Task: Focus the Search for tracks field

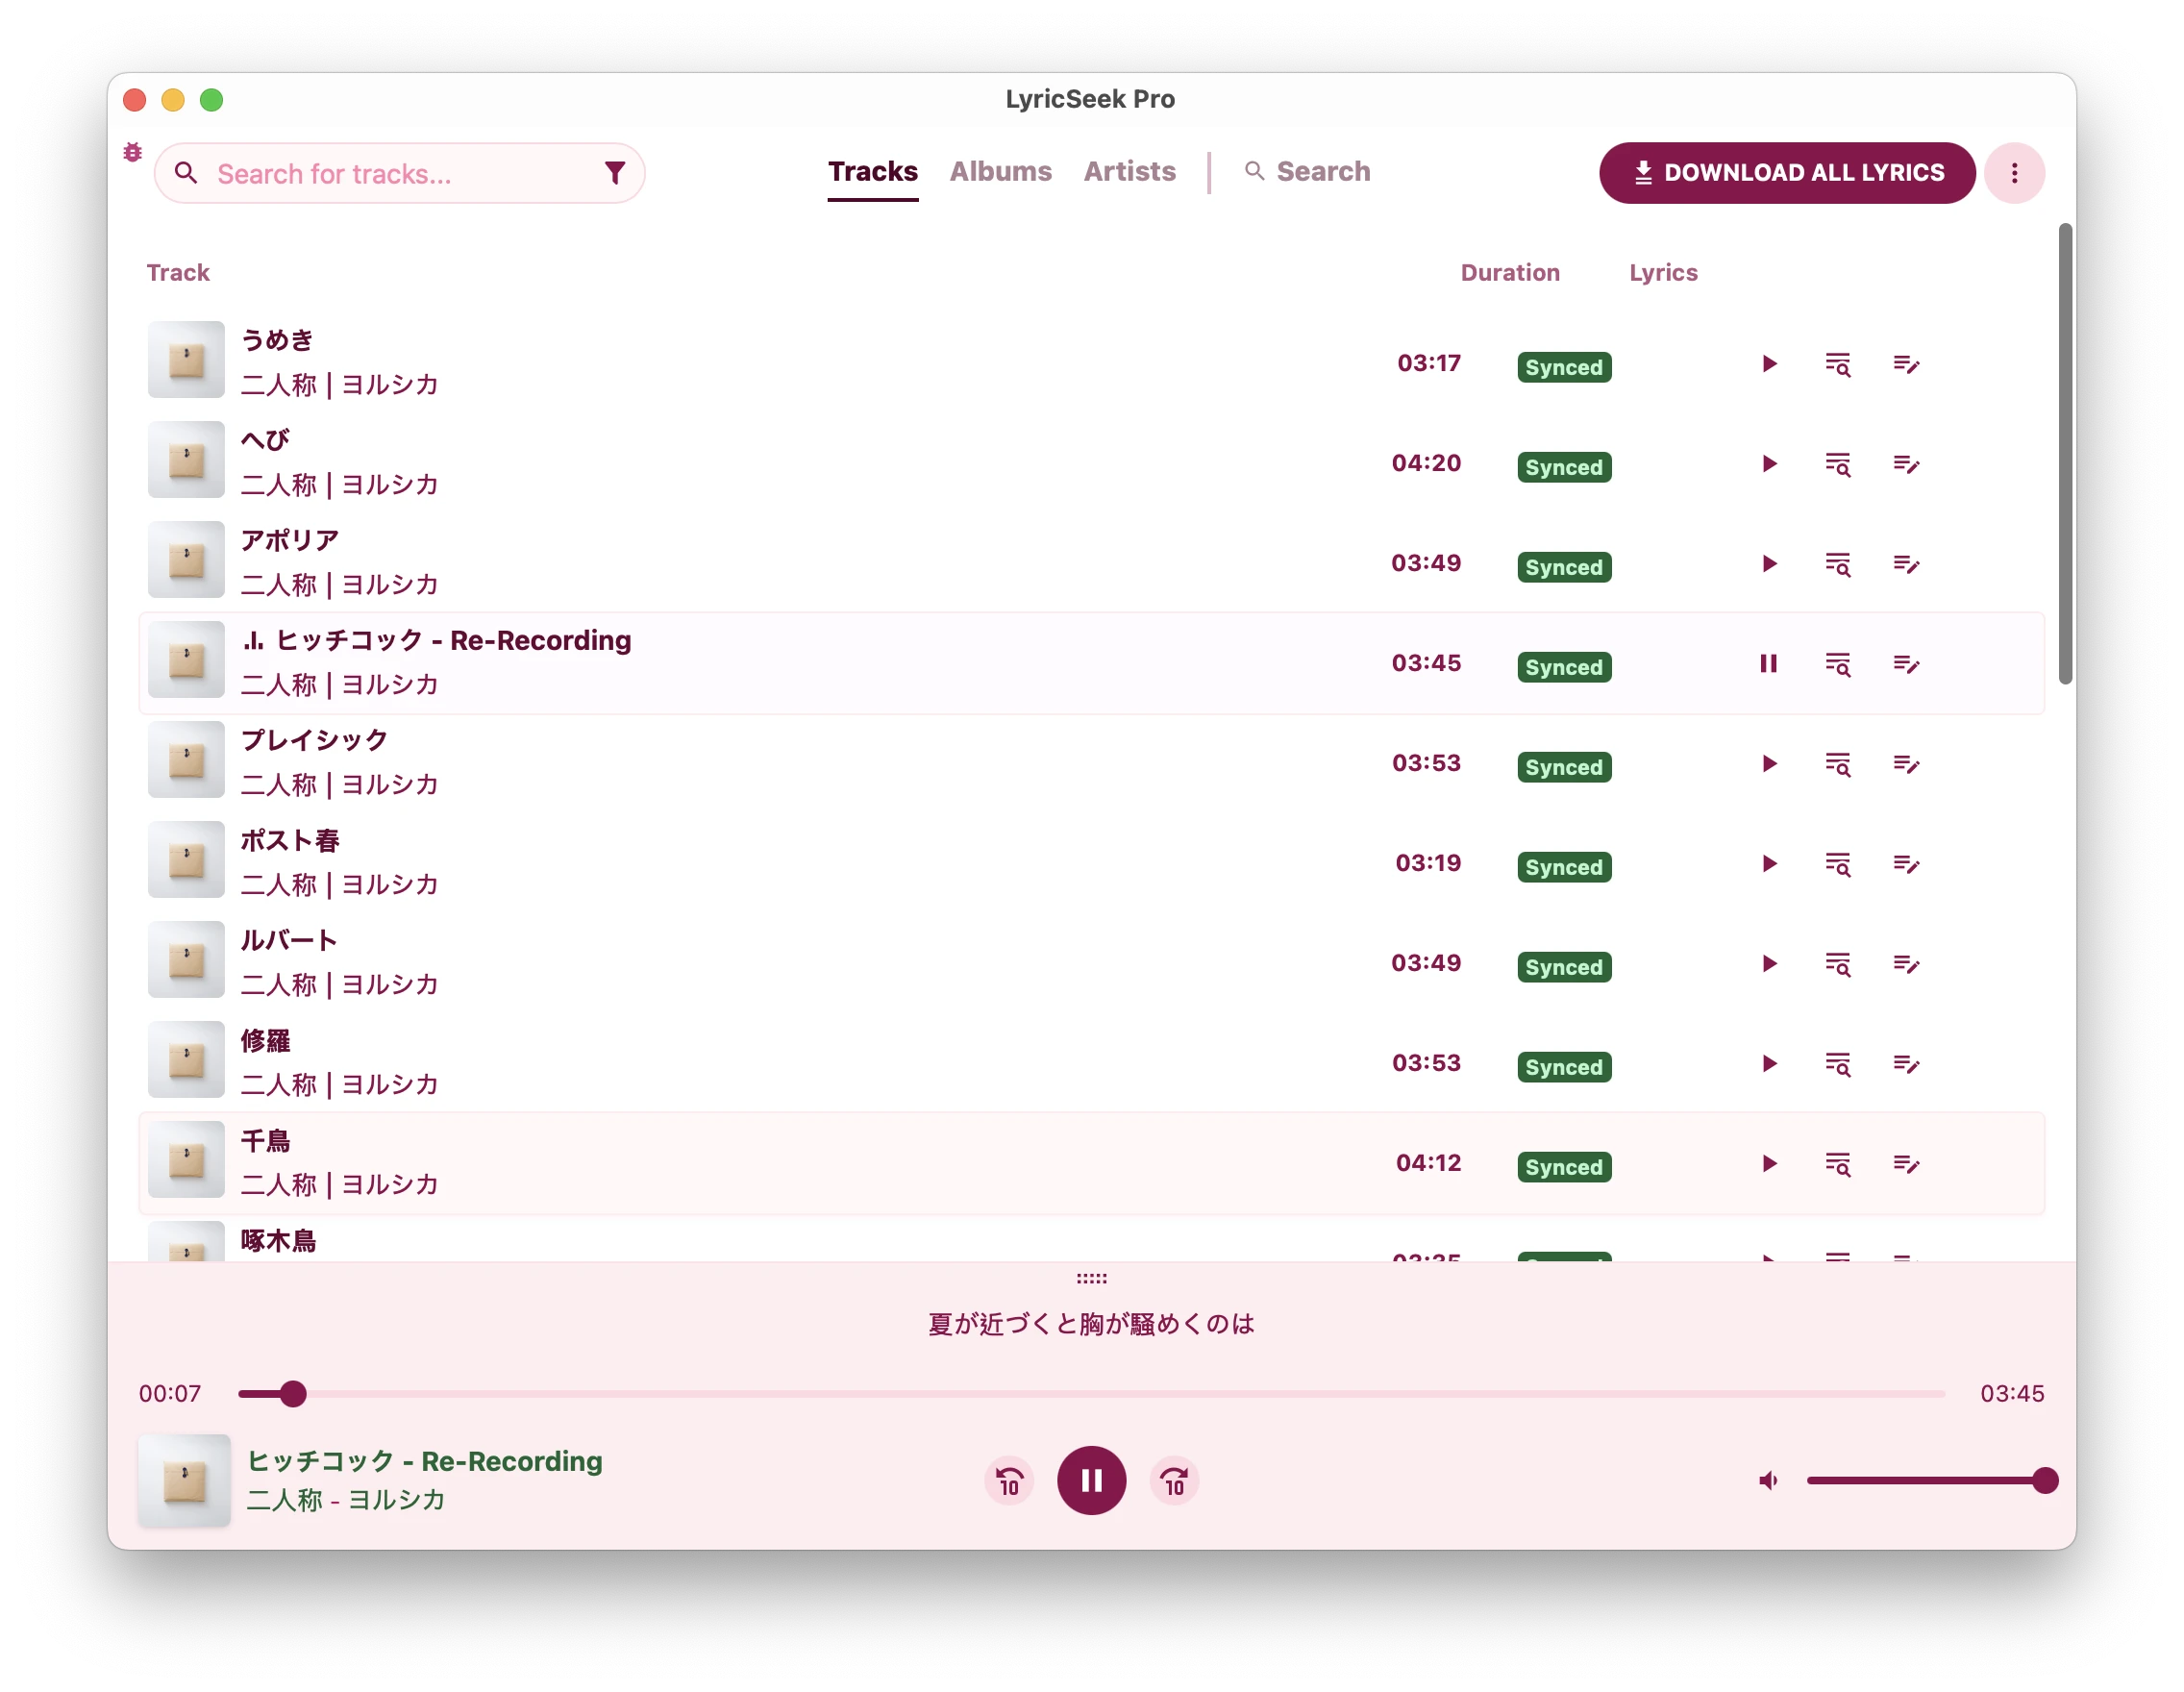Action: pos(400,174)
